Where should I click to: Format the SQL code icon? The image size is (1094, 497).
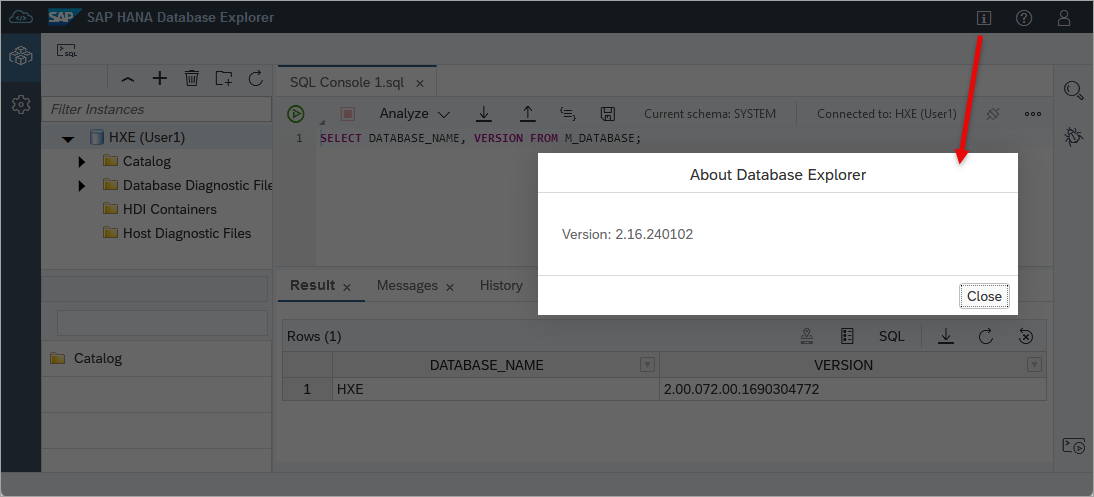(568, 113)
